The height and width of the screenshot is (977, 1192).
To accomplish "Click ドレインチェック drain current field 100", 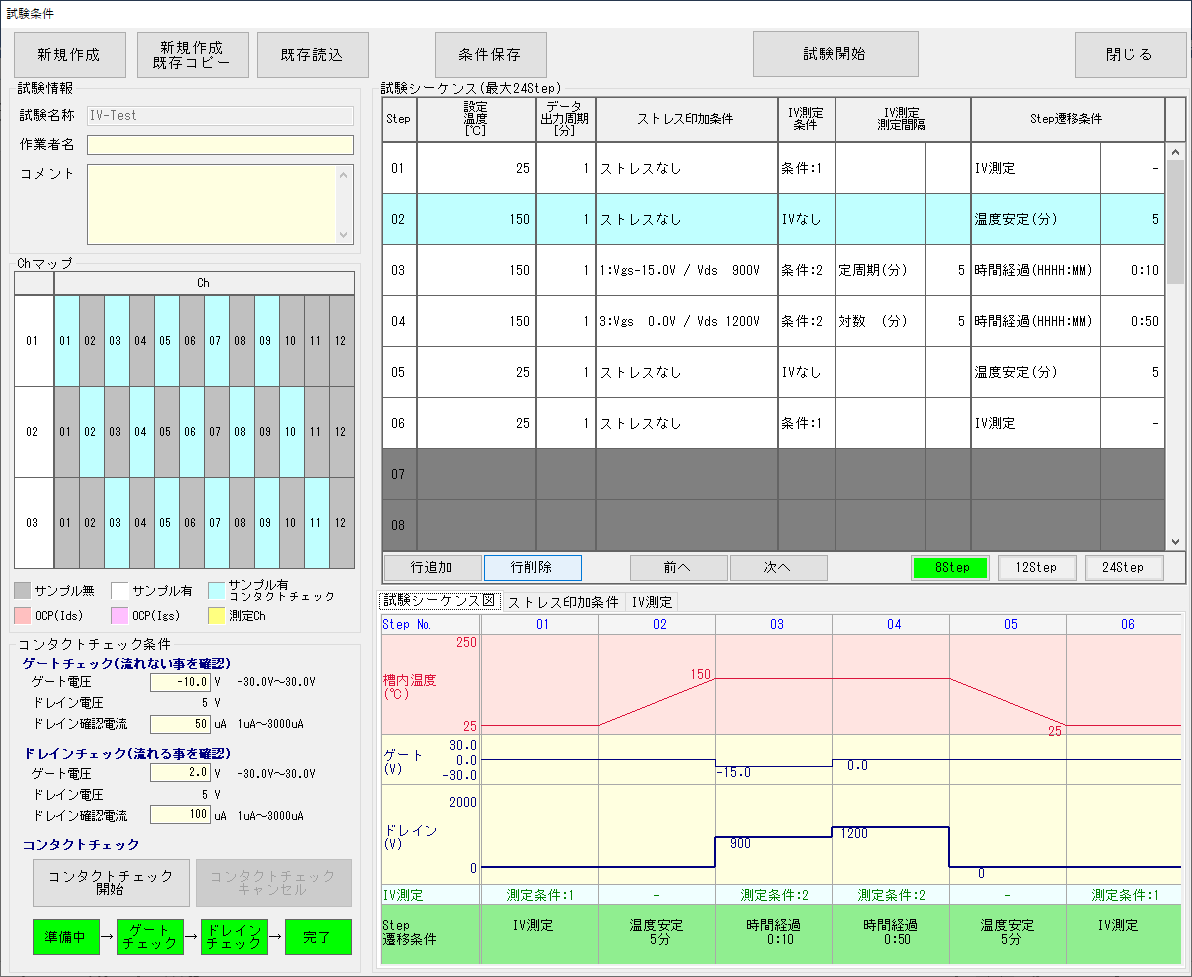I will [180, 814].
